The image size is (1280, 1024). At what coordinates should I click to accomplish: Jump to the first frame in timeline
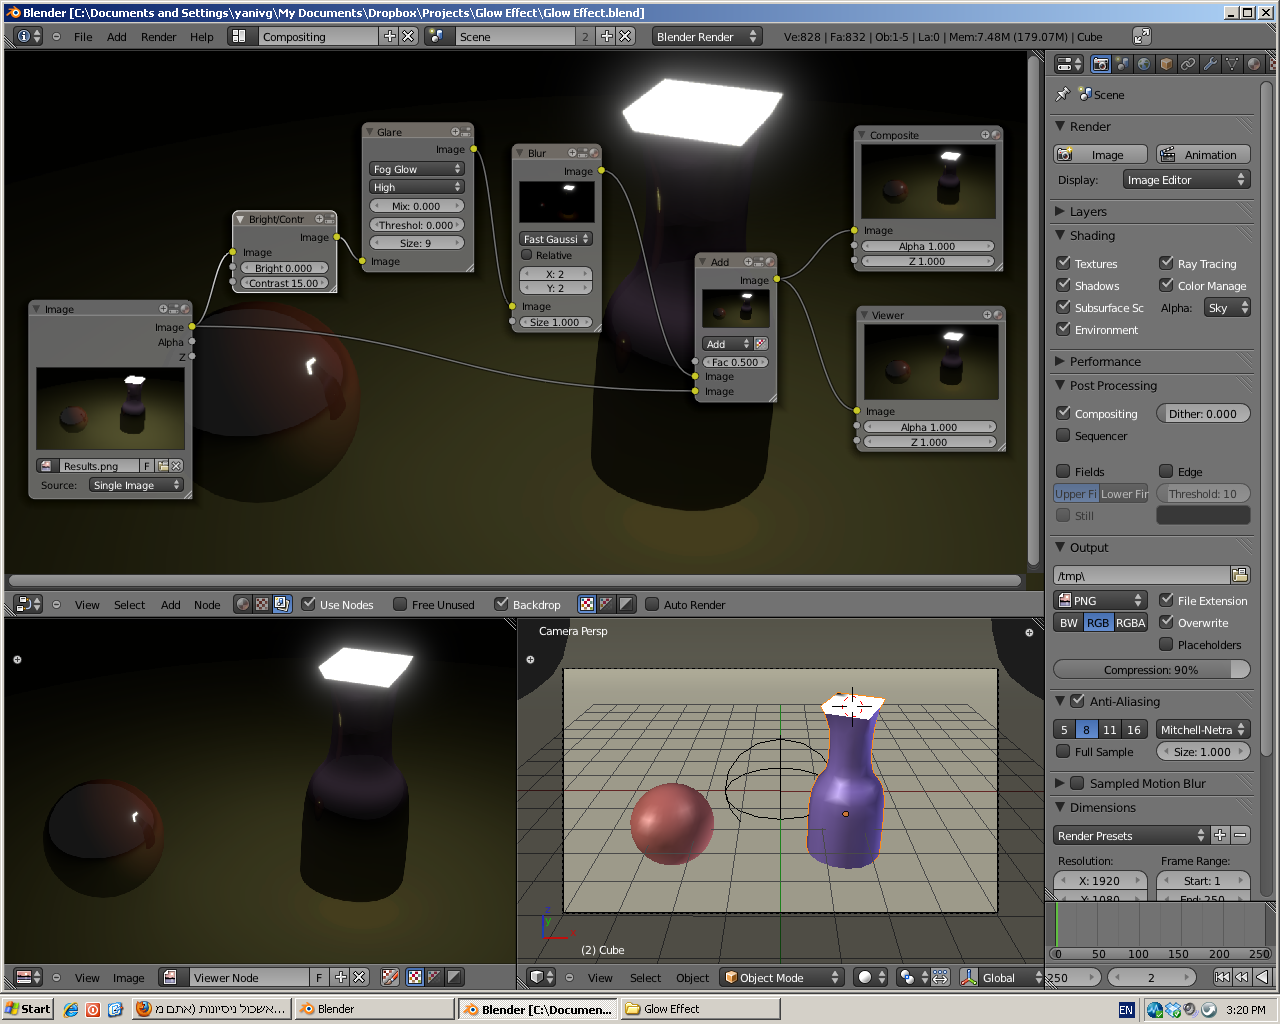tap(1222, 977)
